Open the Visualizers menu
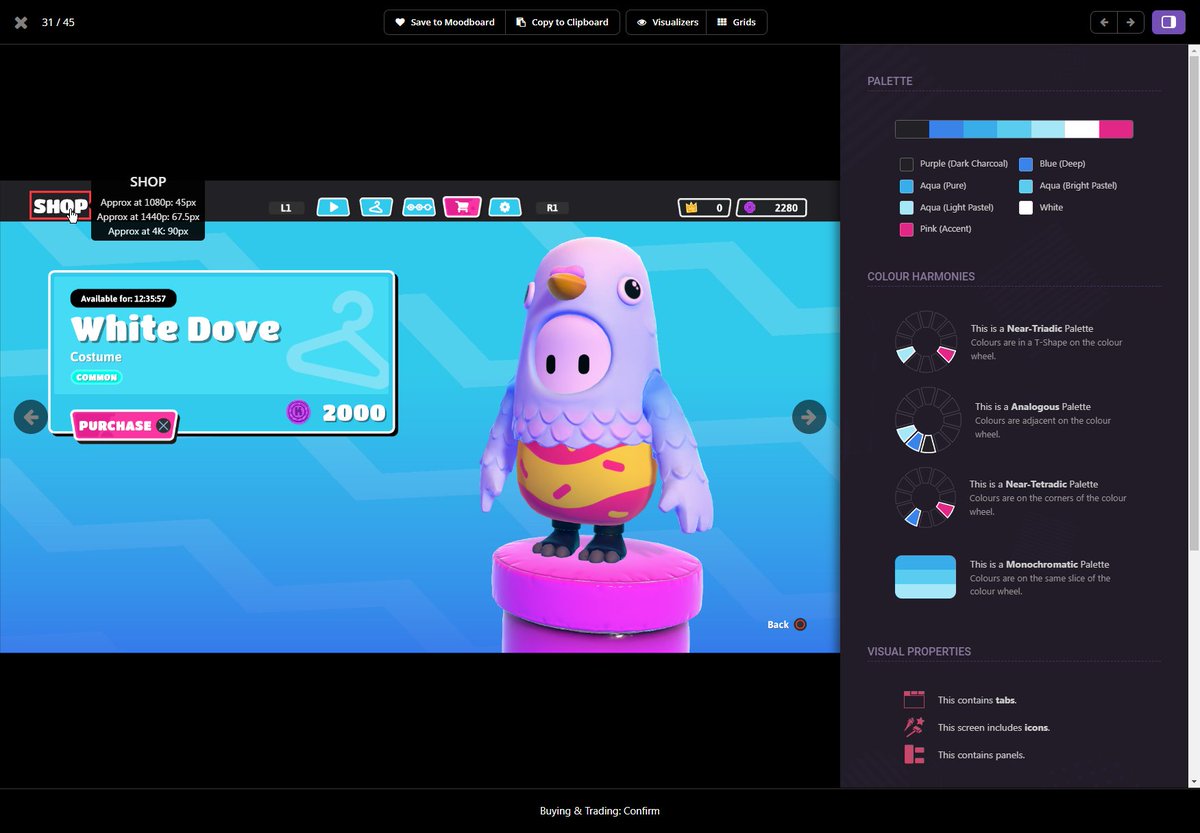Image resolution: width=1200 pixels, height=833 pixels. (667, 22)
